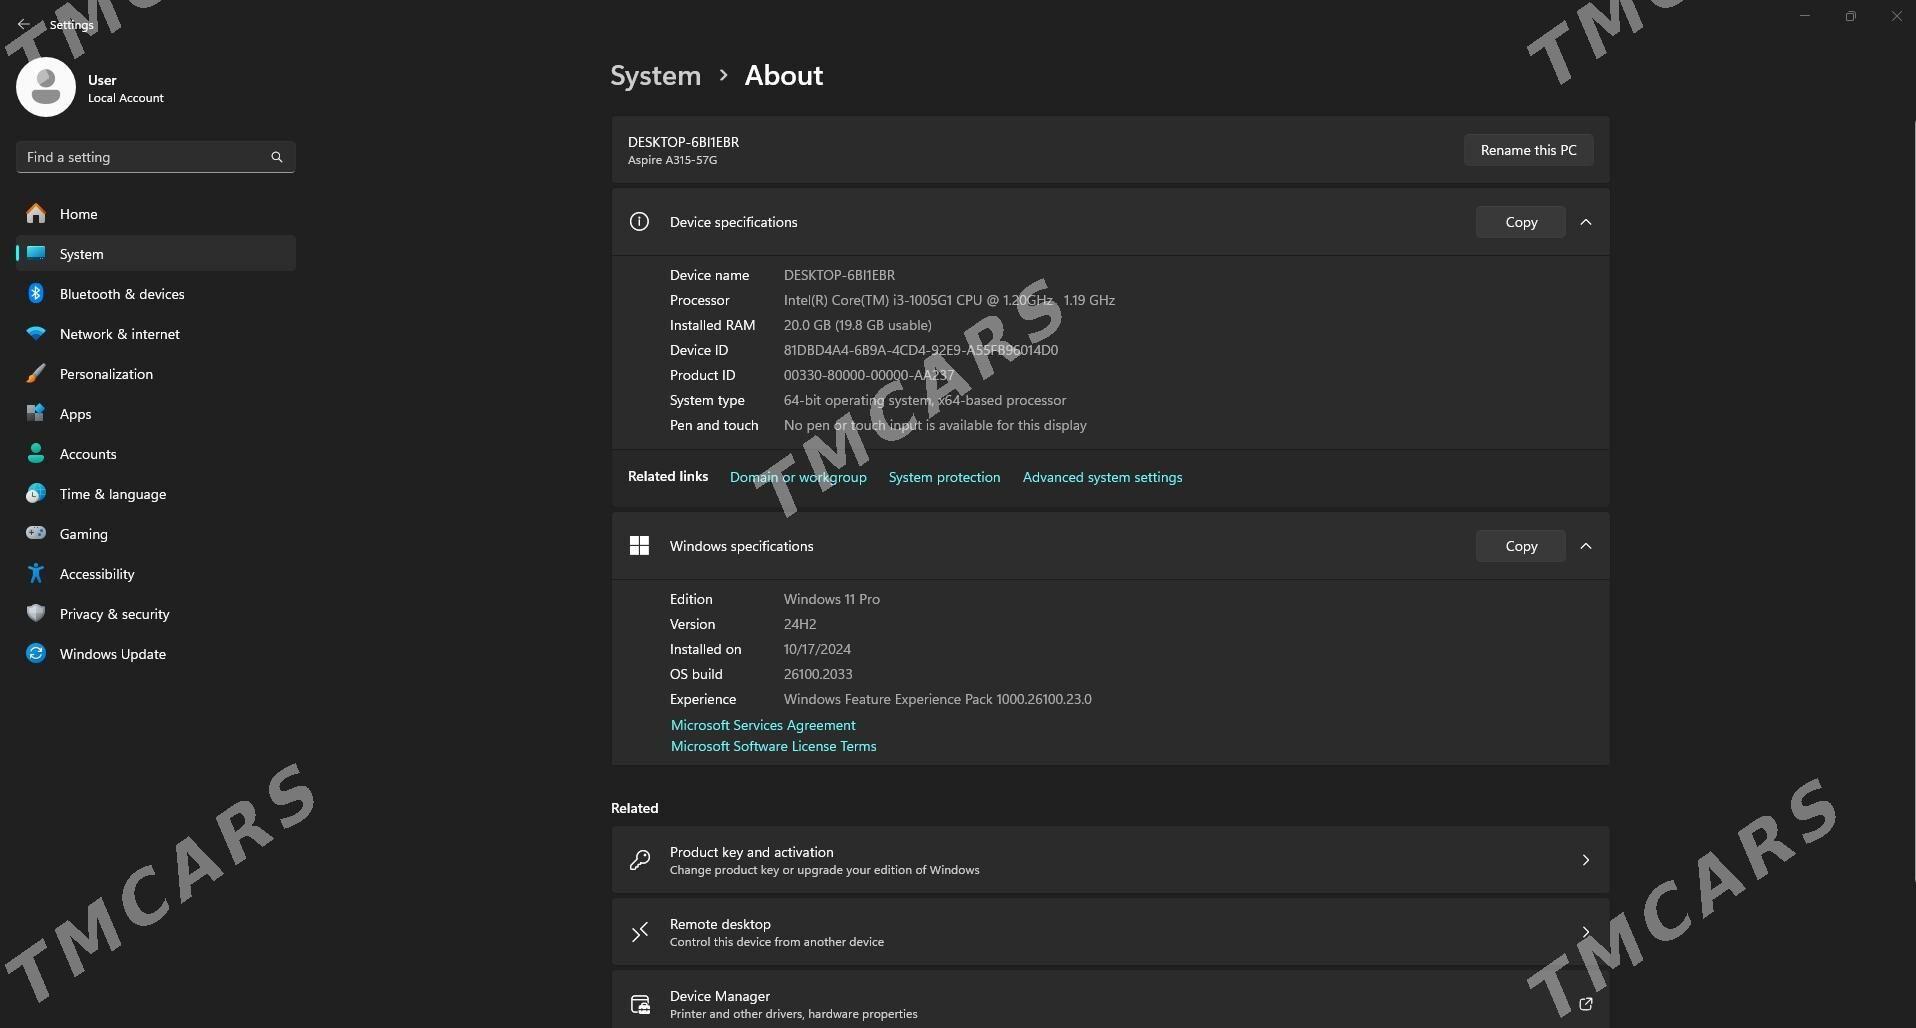1916x1028 pixels.
Task: Open Domain or workgroup link
Action: 798,477
